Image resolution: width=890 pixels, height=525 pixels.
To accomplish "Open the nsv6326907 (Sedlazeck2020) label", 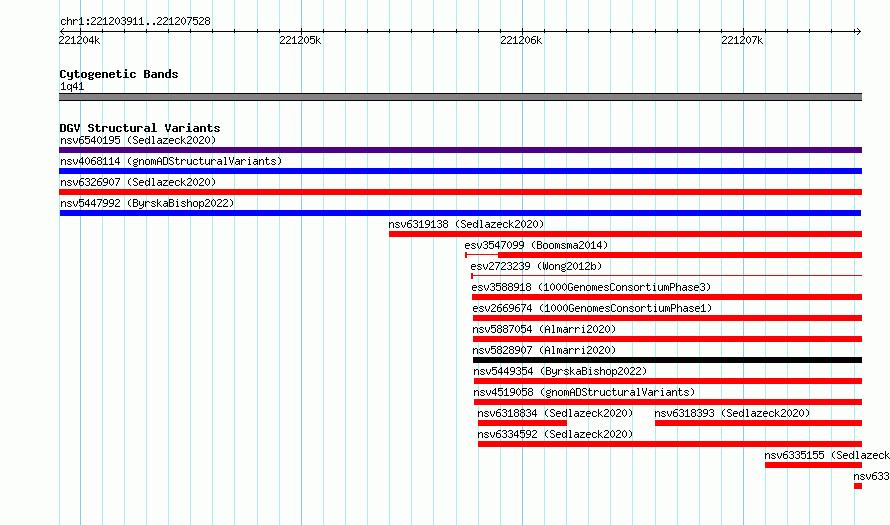I will pos(138,182).
